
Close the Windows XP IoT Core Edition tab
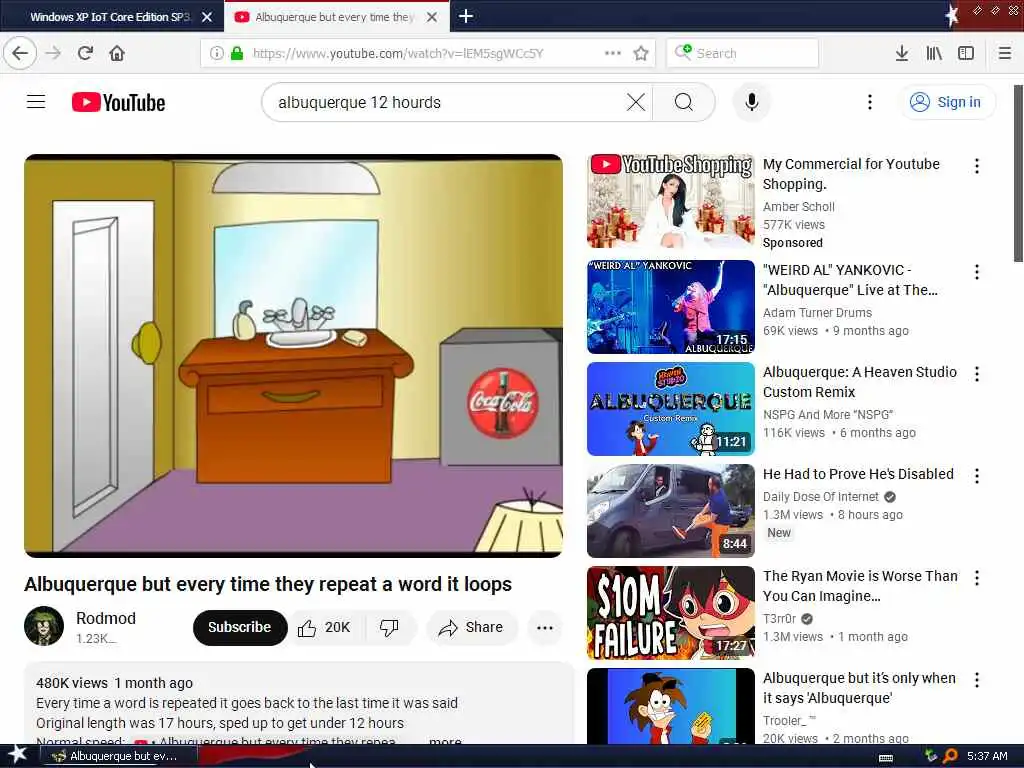pos(207,17)
